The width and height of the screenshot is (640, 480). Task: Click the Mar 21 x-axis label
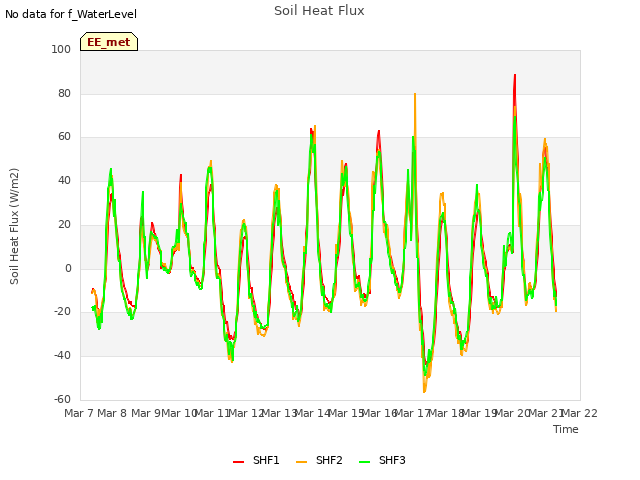pyautogui.click(x=547, y=413)
